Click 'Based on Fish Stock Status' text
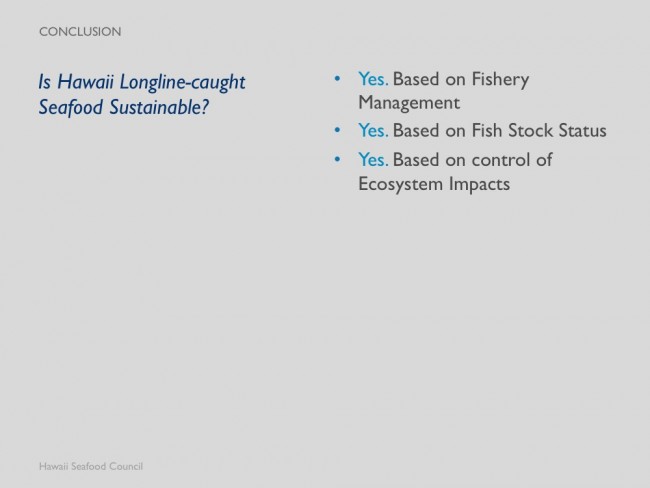Screen dimensions: 650x488 (500, 131)
